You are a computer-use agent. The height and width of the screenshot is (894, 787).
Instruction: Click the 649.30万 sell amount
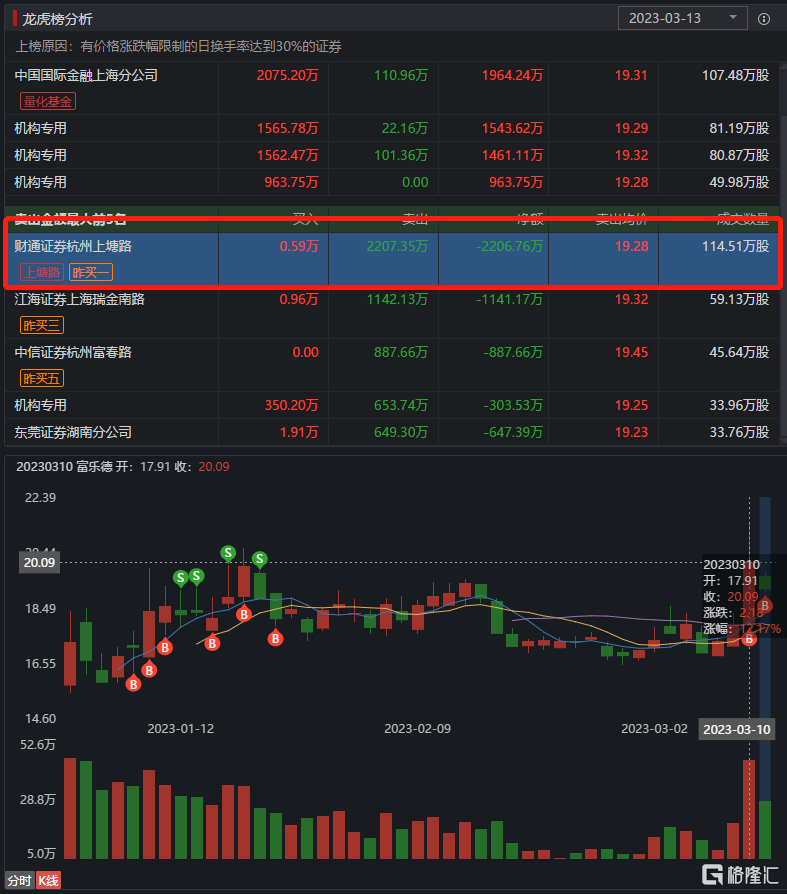(401, 432)
